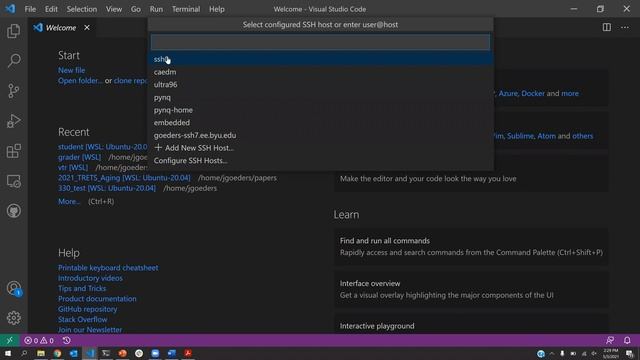
Task: Open Source Control view
Action: pyautogui.click(x=13, y=91)
